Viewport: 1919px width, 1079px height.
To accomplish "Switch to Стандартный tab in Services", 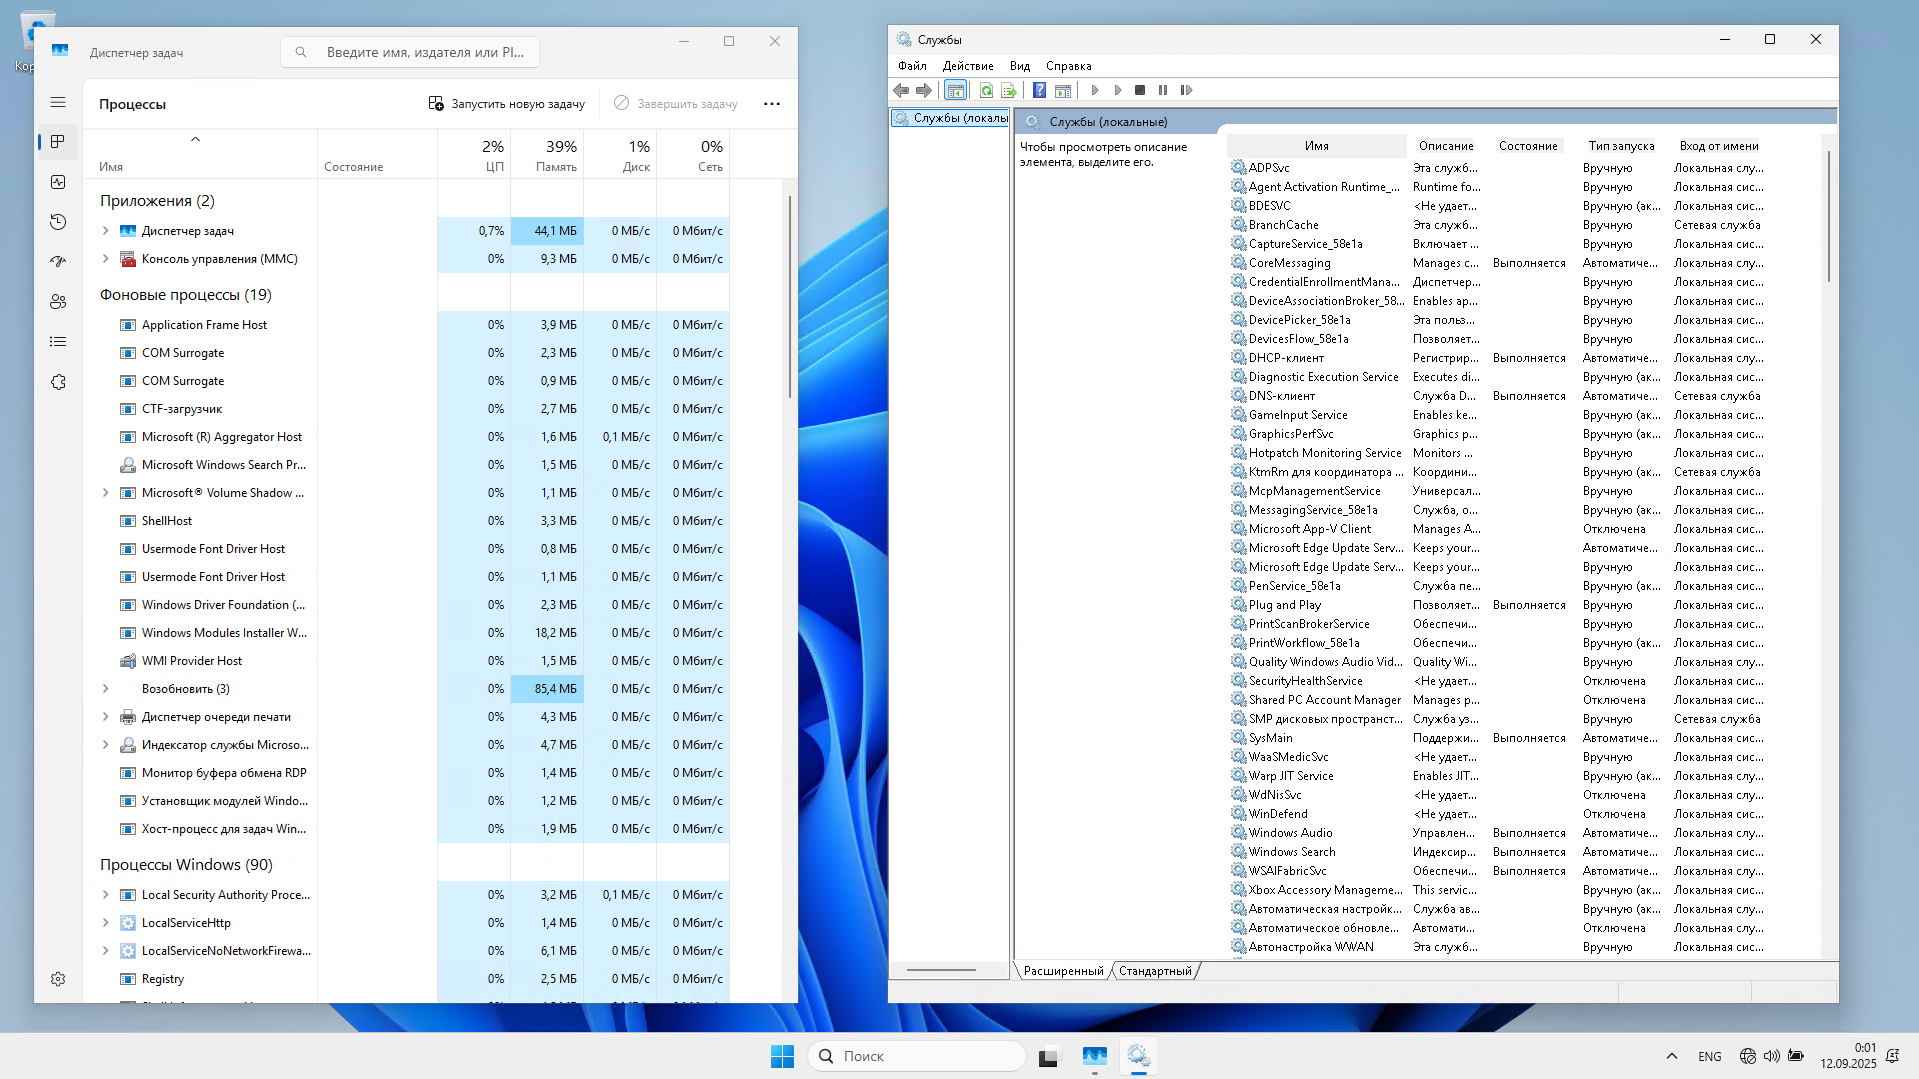I will coord(1155,971).
